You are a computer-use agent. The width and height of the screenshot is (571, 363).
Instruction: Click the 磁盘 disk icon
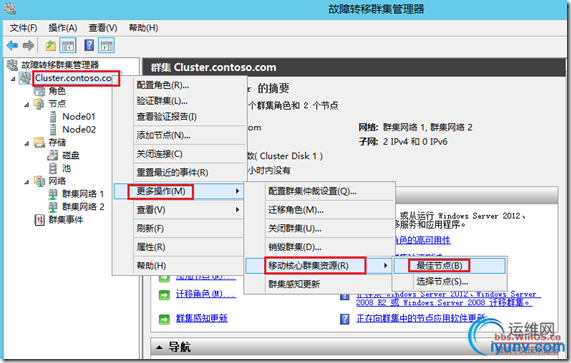point(52,155)
